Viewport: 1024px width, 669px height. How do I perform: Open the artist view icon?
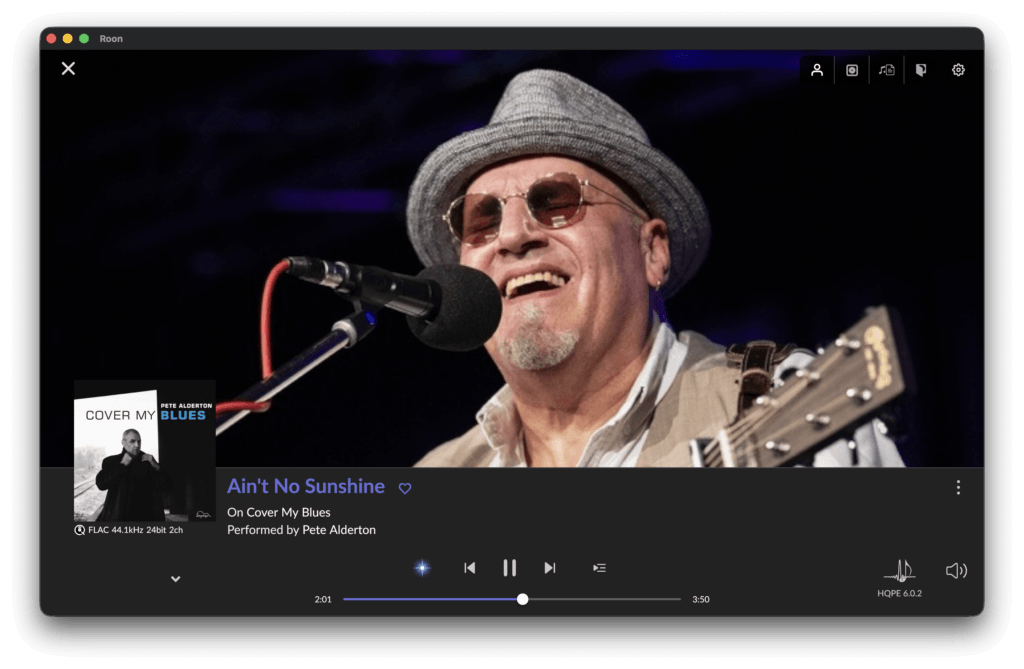coord(816,70)
